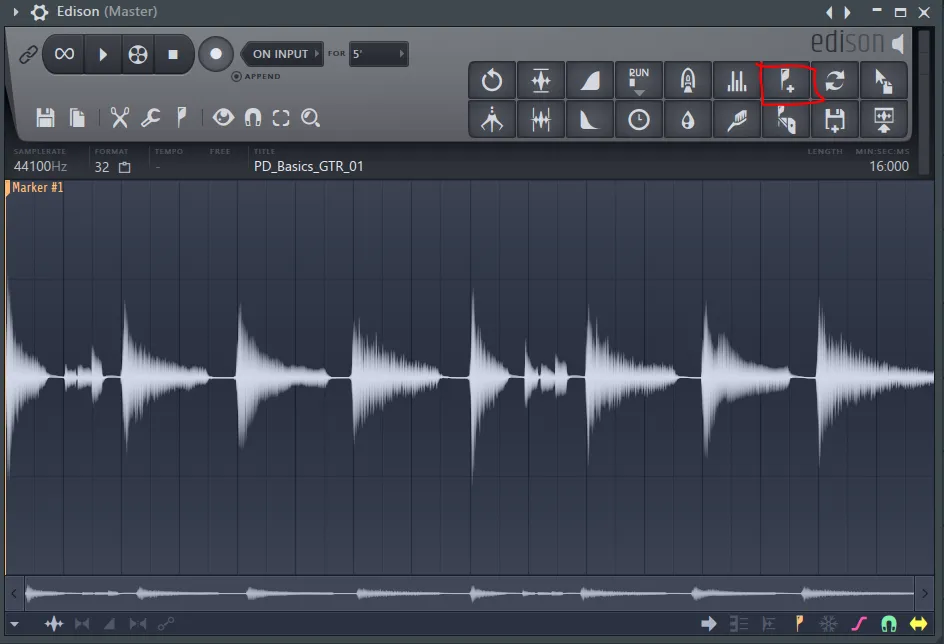The width and height of the screenshot is (944, 644).
Task: Open the brush clean-up tool
Action: tap(736, 120)
